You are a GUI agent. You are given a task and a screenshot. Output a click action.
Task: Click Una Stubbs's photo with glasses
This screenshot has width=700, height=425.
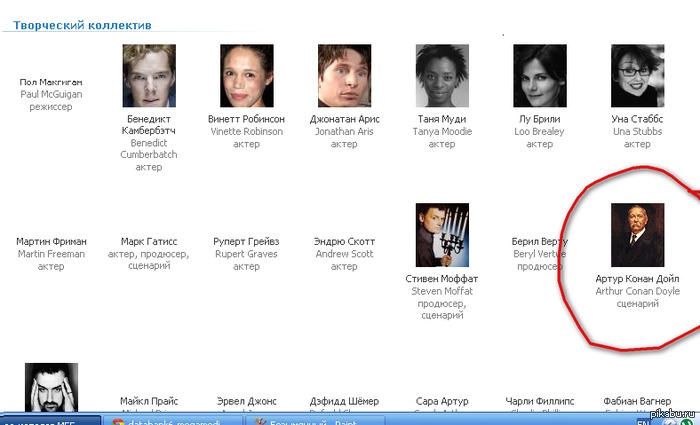click(637, 77)
